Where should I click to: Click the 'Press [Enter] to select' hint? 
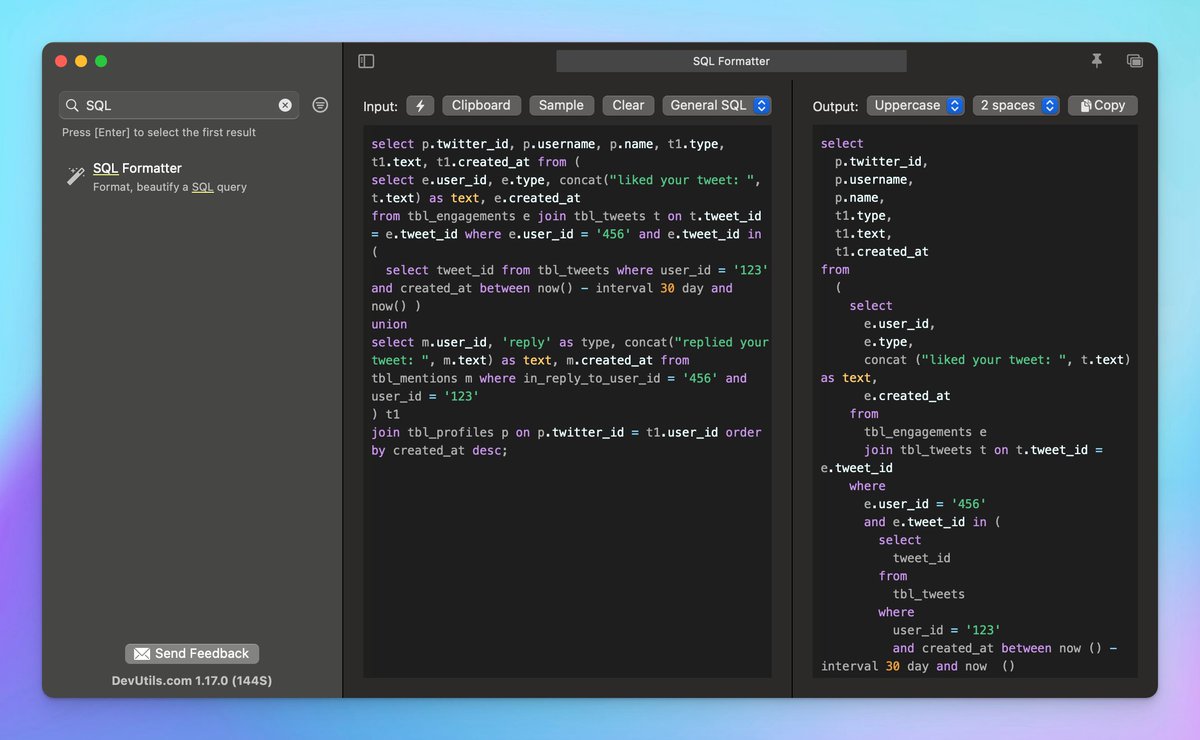pyautogui.click(x=159, y=132)
